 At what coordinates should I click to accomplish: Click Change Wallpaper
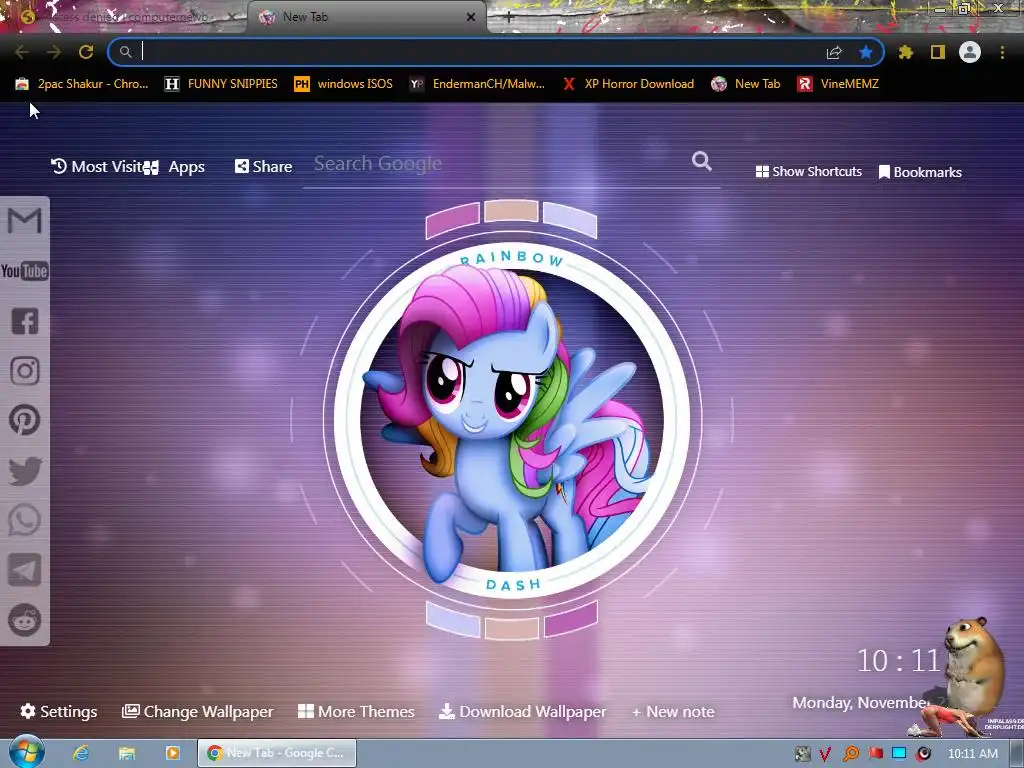tap(197, 711)
